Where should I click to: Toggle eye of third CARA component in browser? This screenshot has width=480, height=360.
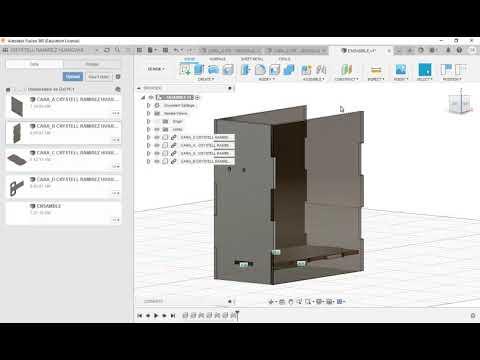pos(157,153)
